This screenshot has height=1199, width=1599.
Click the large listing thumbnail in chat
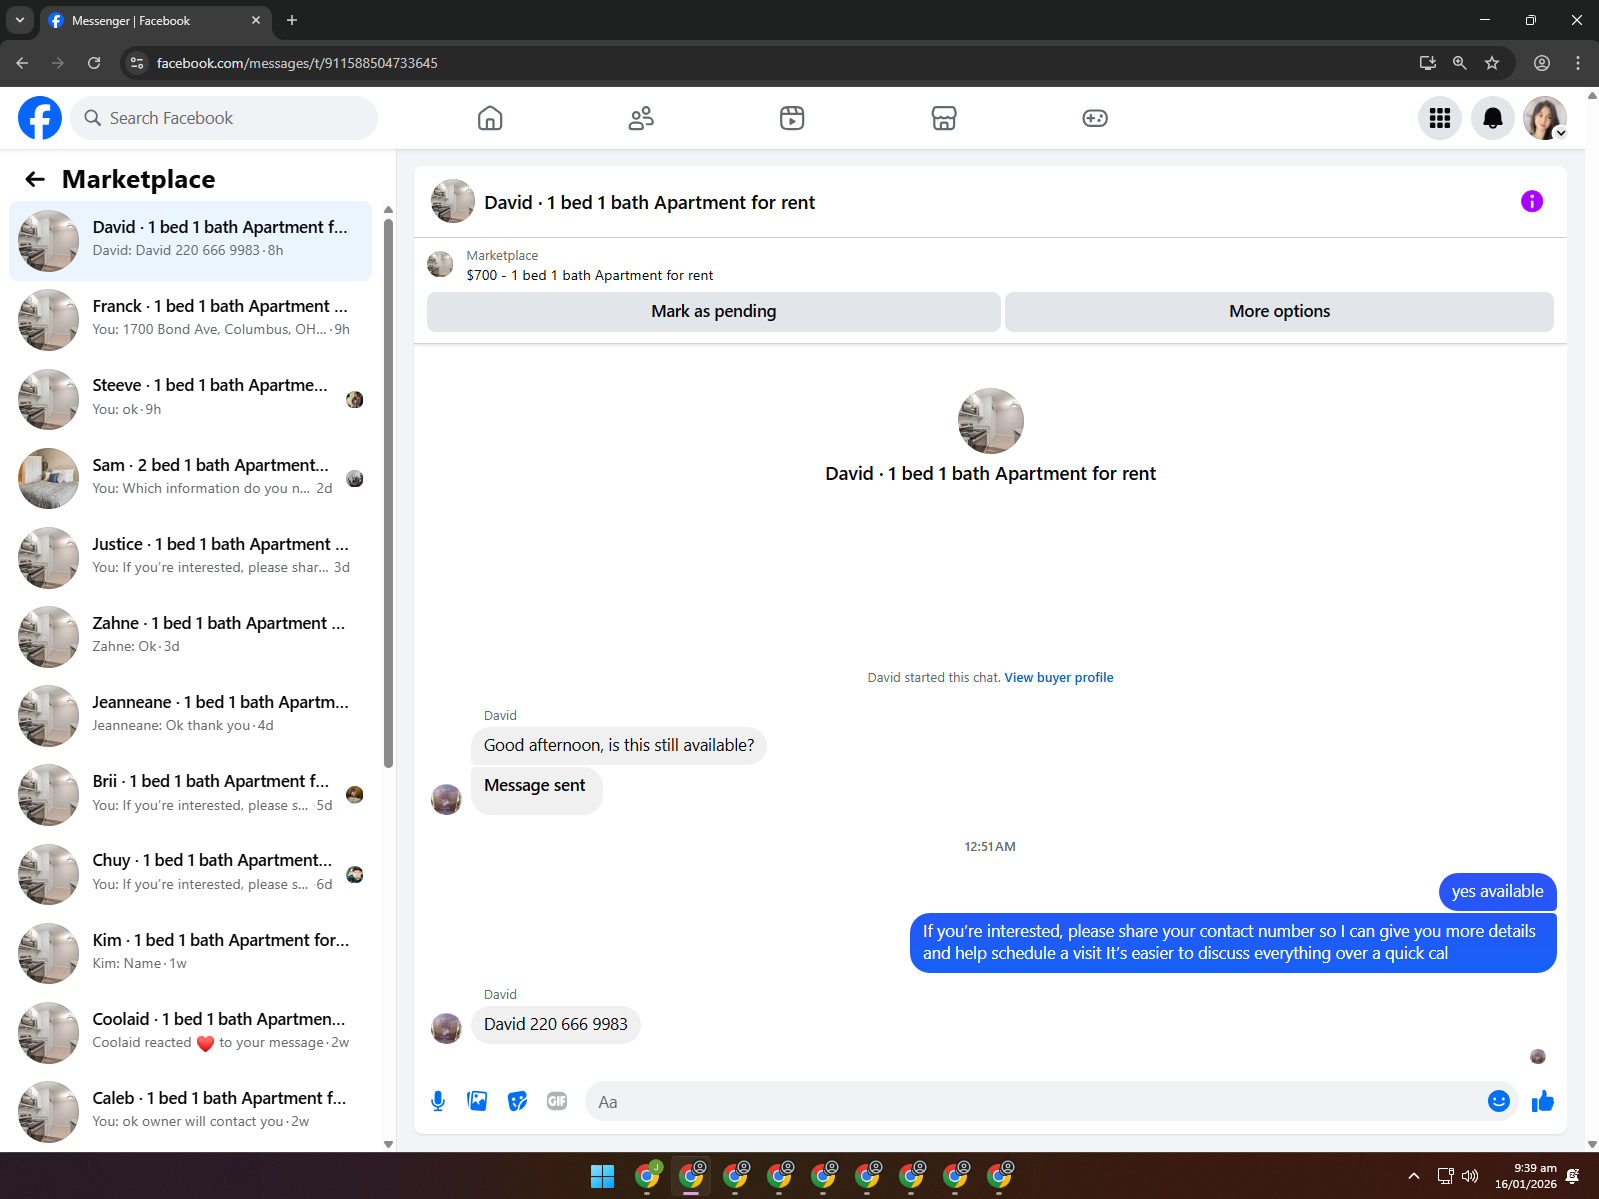click(990, 421)
